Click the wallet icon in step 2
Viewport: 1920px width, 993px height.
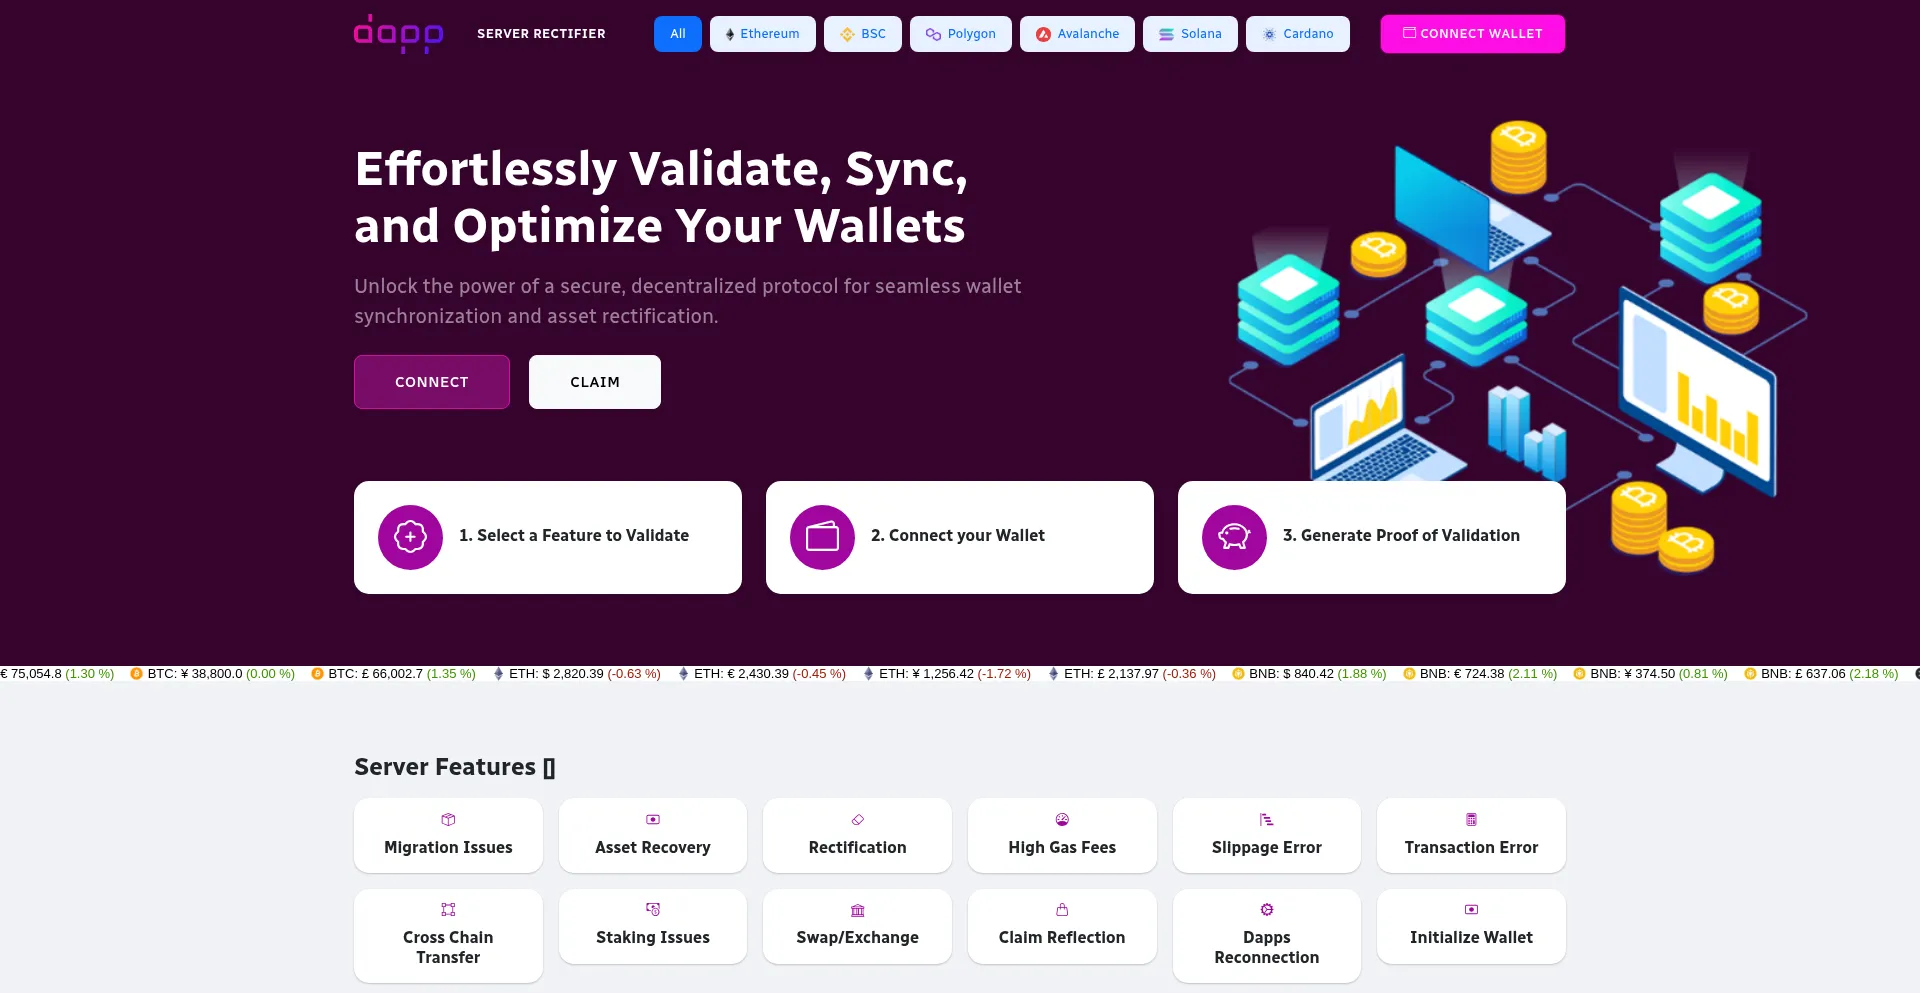click(x=822, y=537)
